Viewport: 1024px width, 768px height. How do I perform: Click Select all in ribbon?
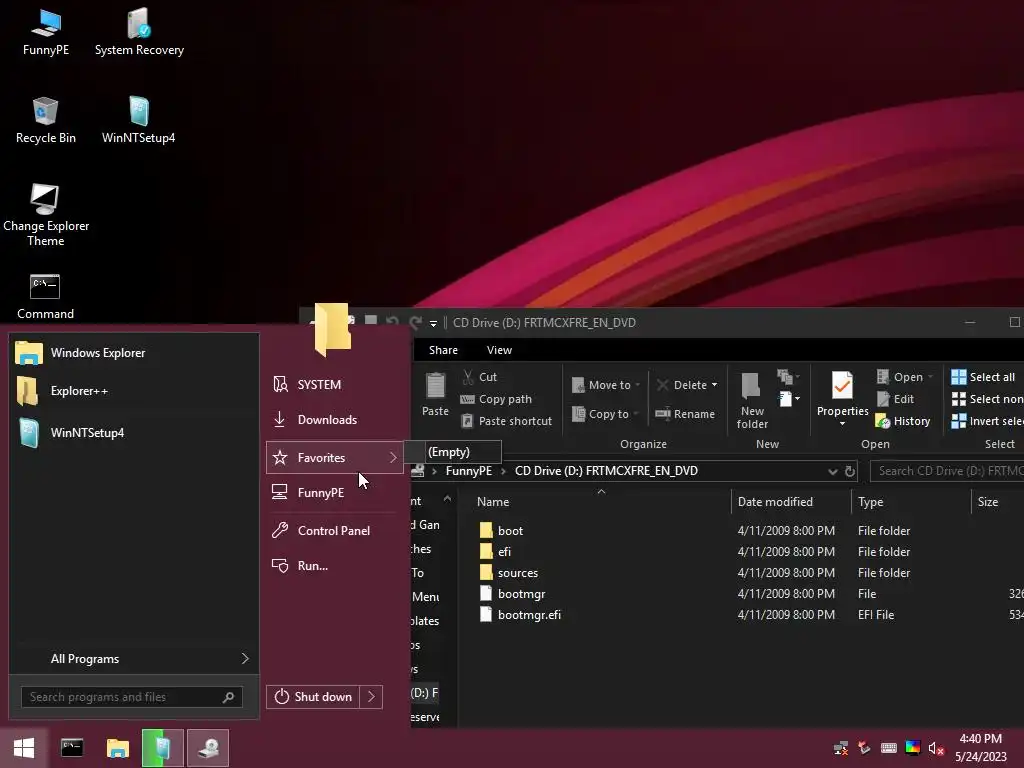[983, 377]
